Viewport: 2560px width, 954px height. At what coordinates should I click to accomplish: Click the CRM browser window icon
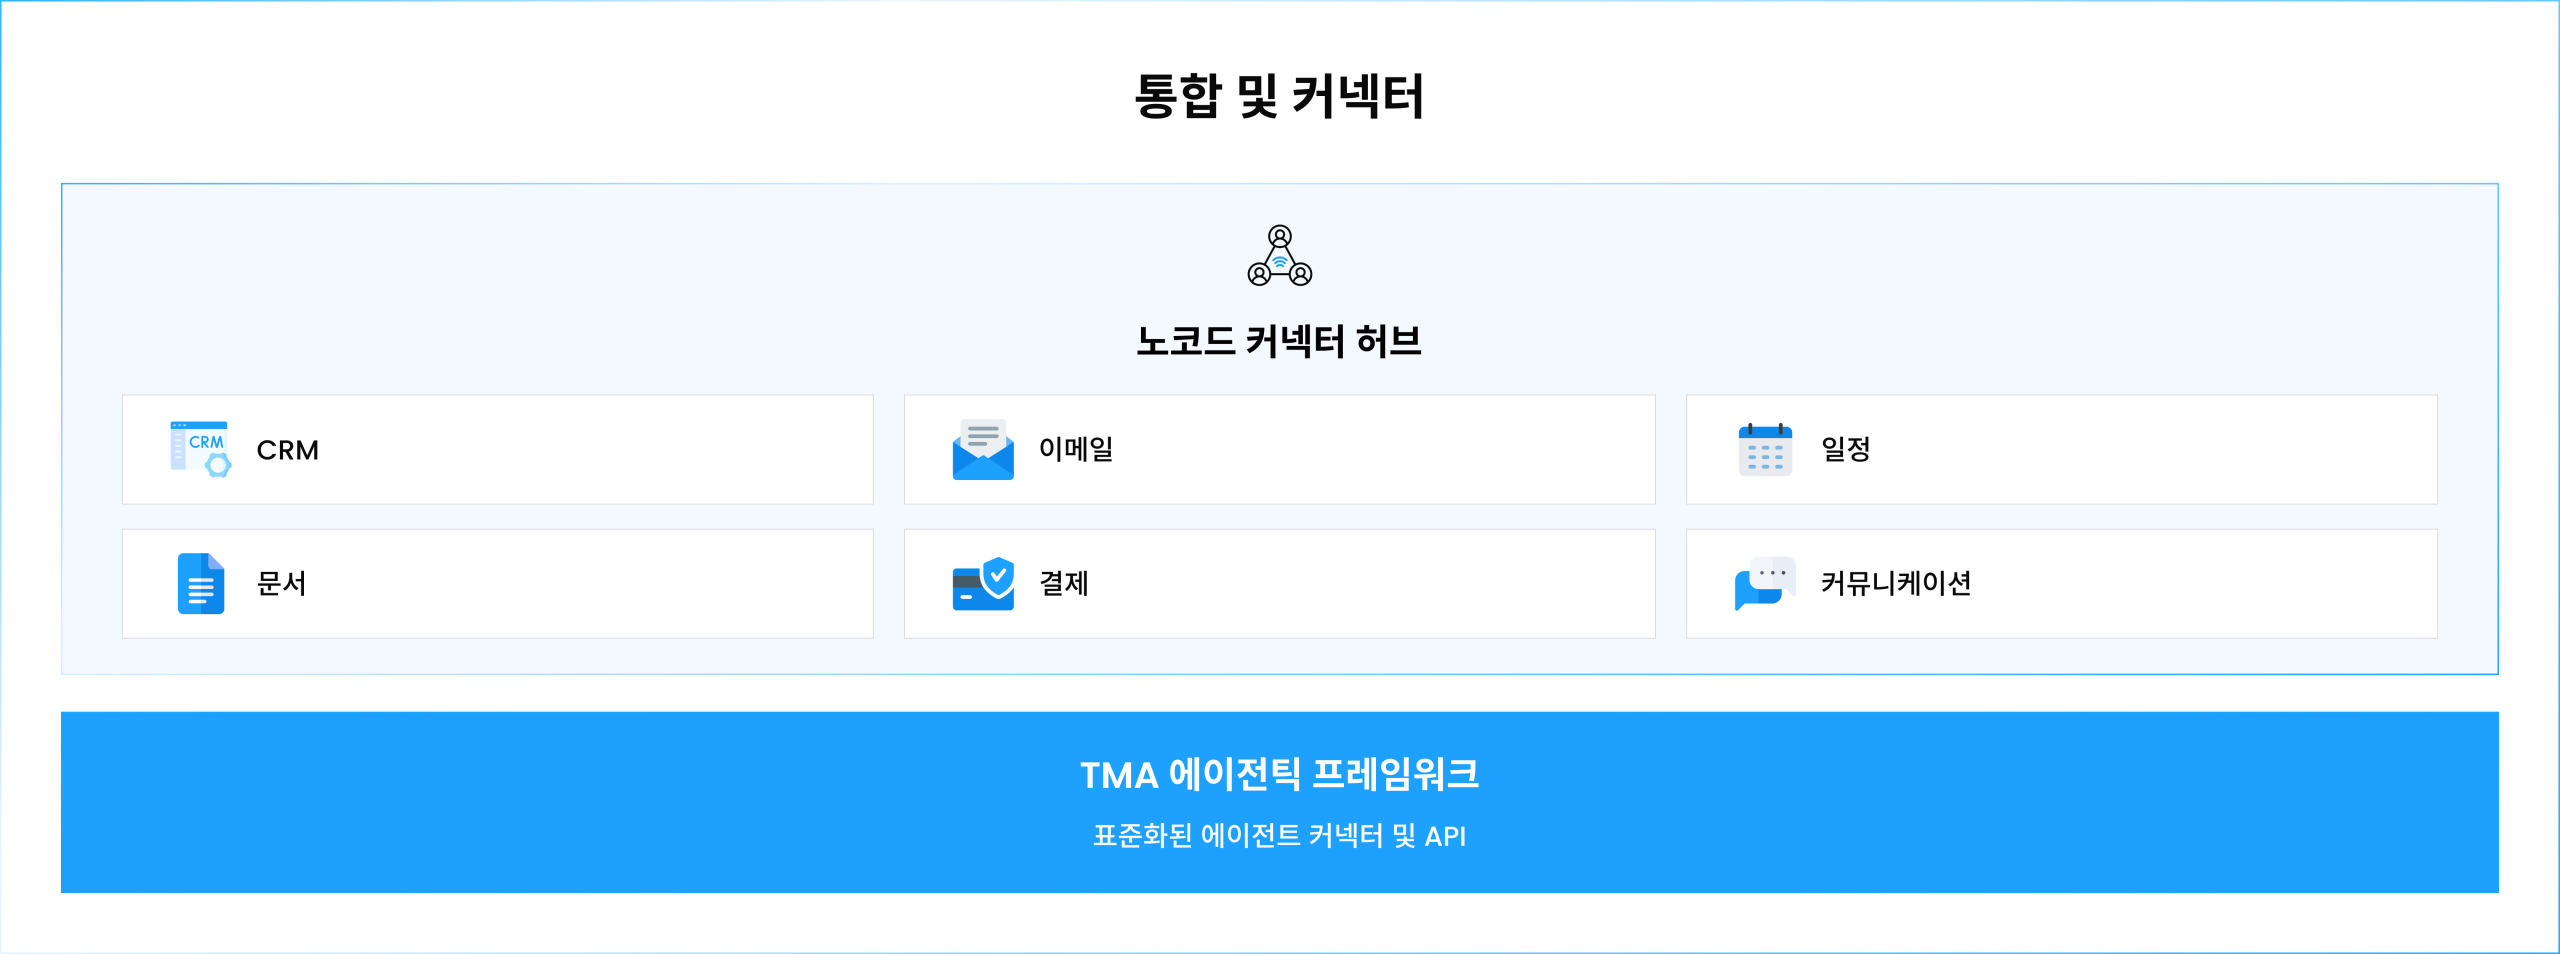[200, 449]
